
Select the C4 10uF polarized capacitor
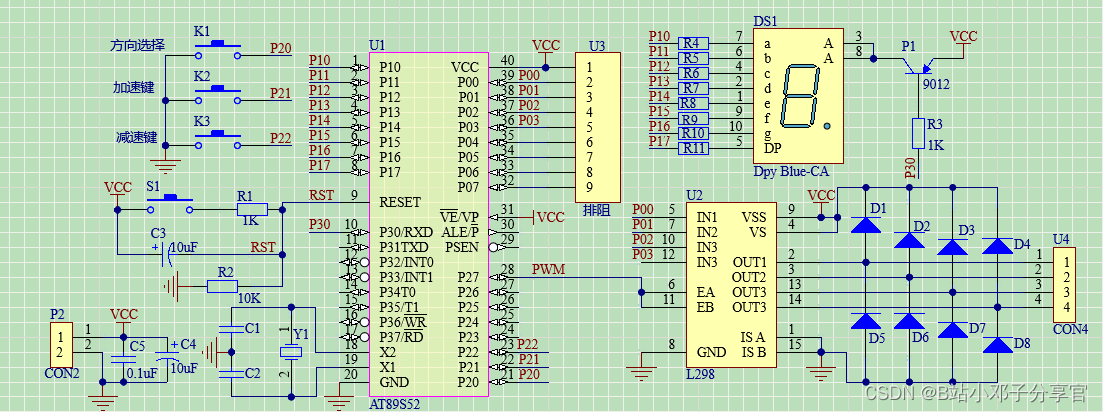pyautogui.click(x=167, y=356)
